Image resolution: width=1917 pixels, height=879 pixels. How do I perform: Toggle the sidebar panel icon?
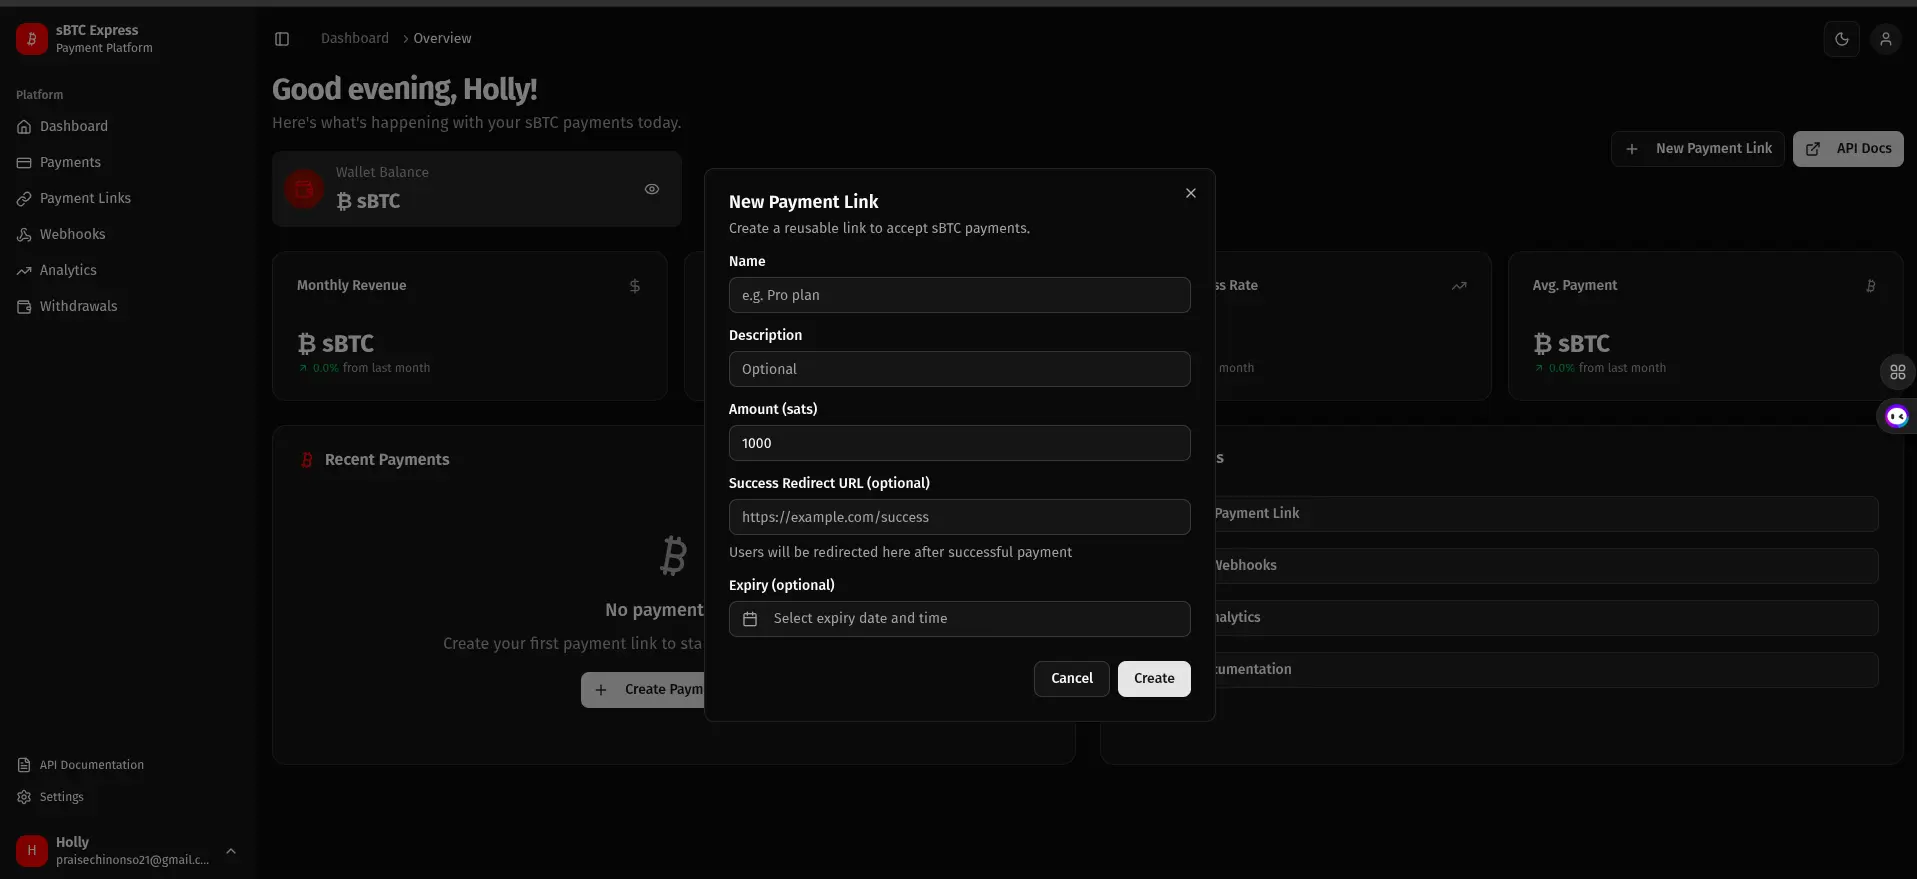click(x=282, y=39)
